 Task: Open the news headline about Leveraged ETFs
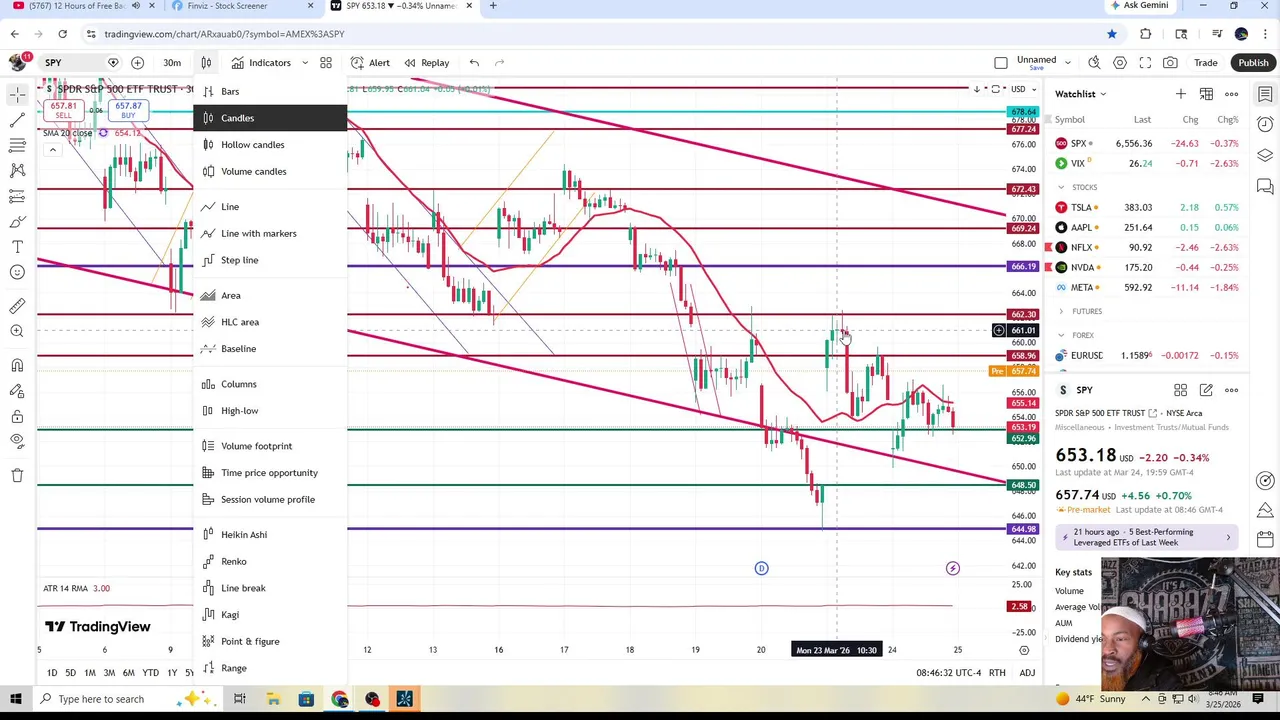[x=1145, y=537]
